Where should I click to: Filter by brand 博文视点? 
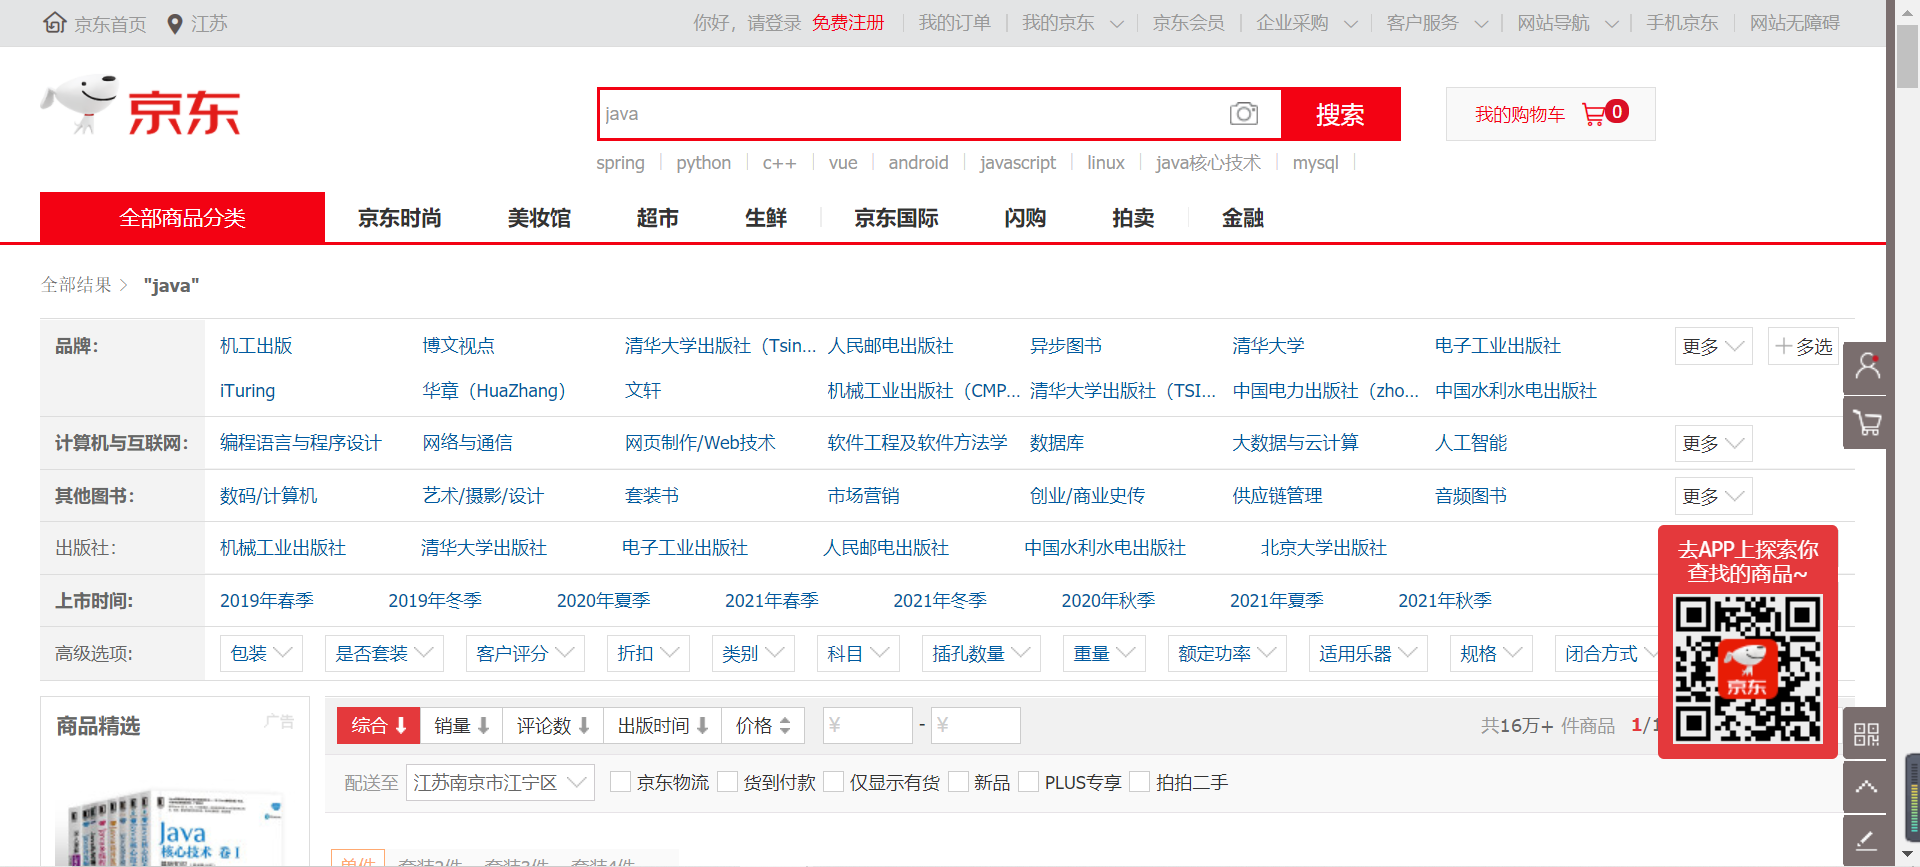458,346
